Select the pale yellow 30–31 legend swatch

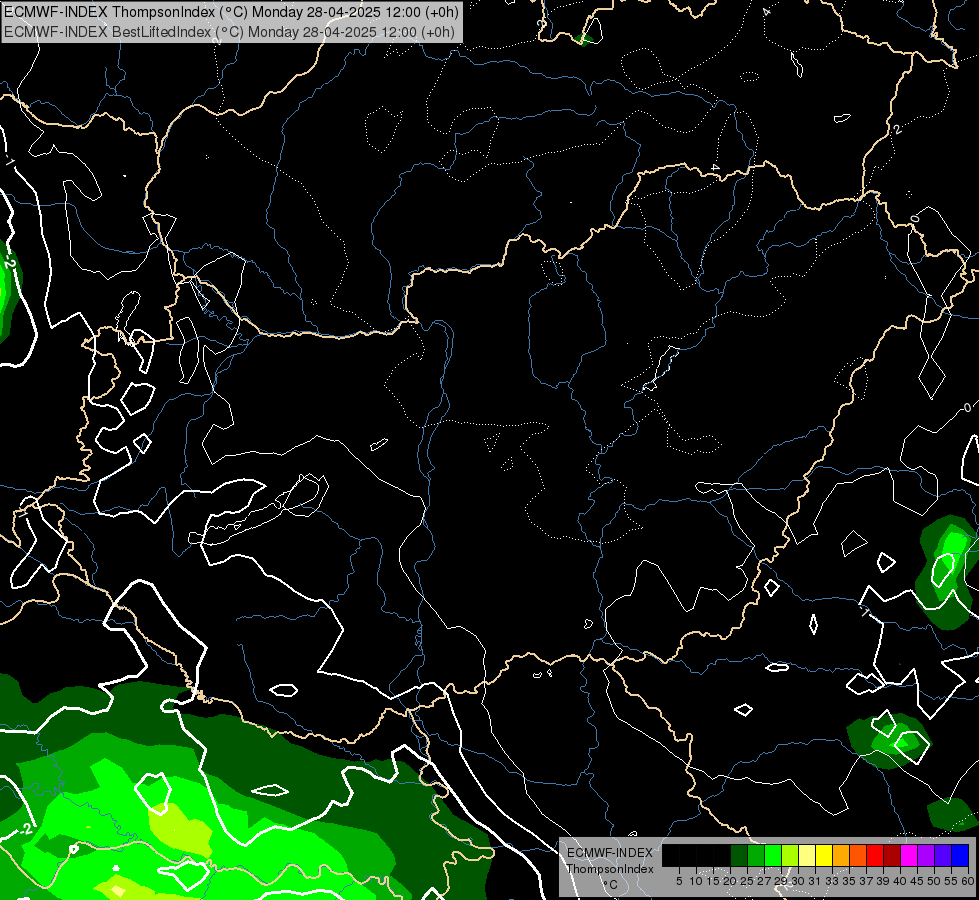tap(807, 855)
